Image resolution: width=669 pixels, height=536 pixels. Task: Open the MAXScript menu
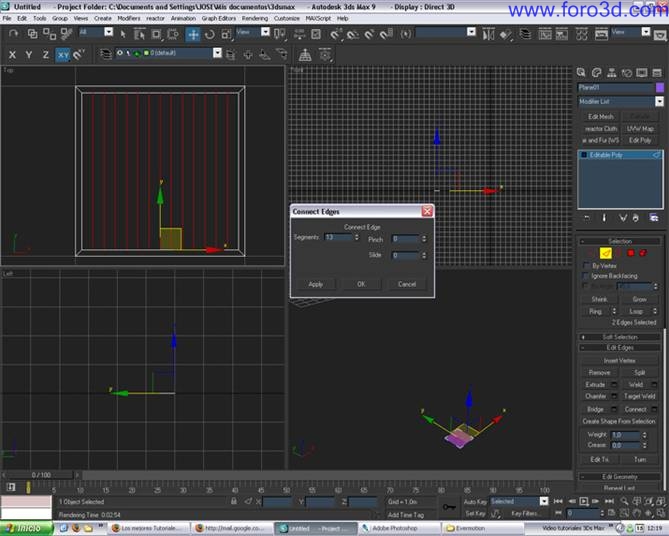point(318,18)
